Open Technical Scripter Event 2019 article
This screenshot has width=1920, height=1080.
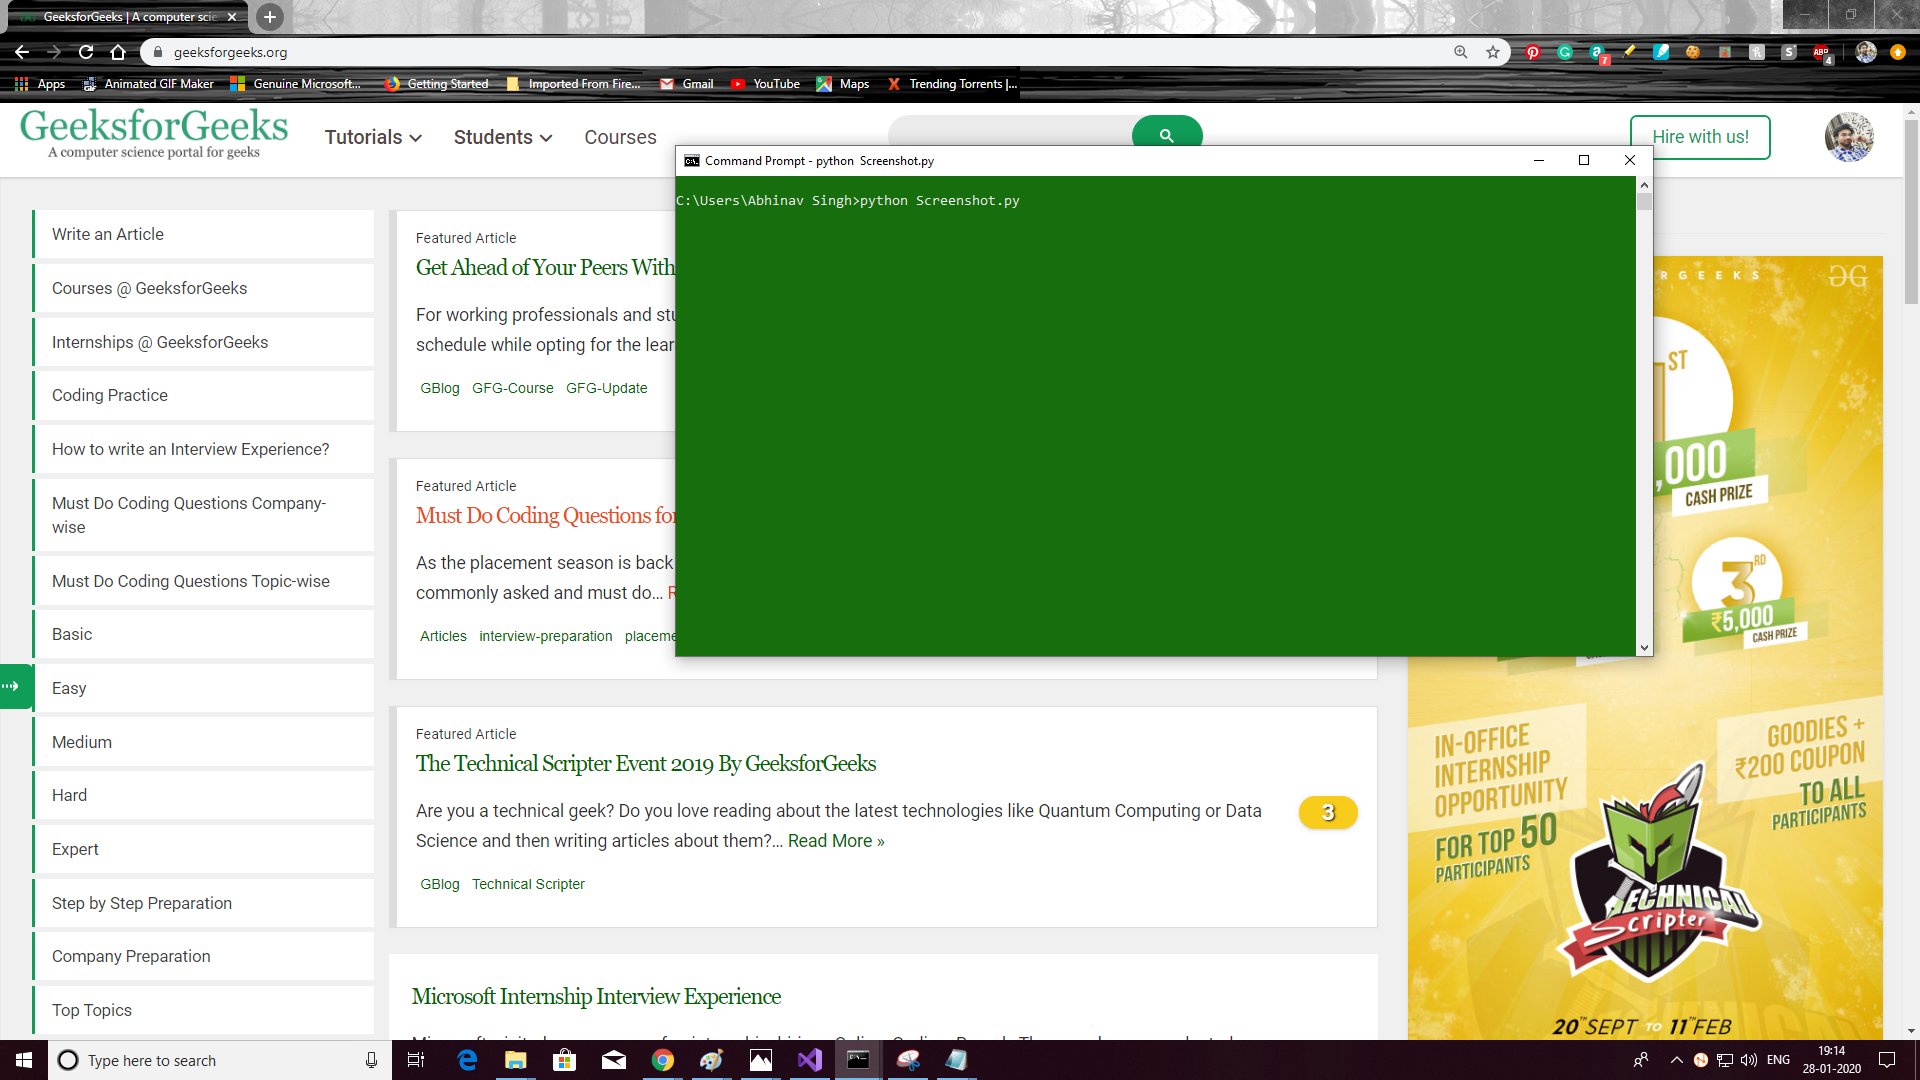click(645, 763)
